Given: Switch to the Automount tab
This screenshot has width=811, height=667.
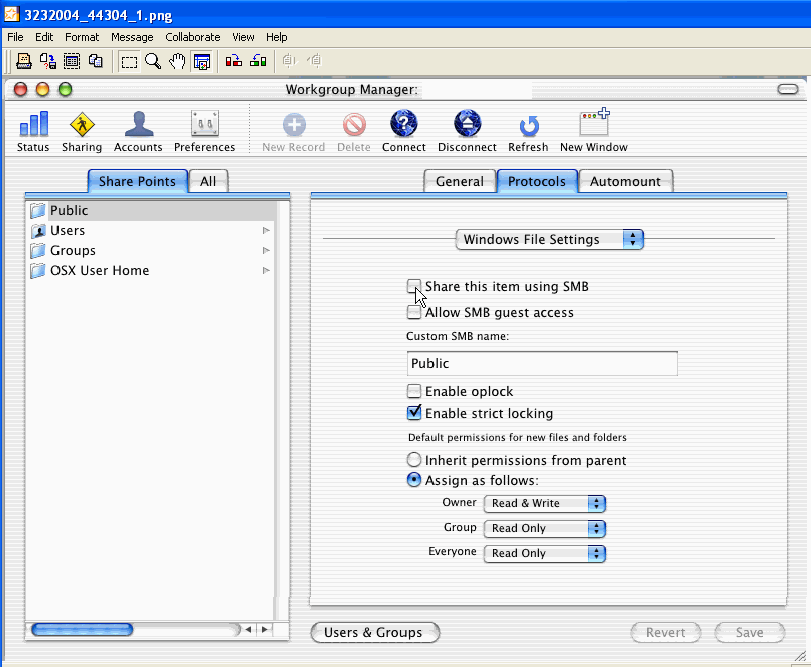Looking at the screenshot, I should pyautogui.click(x=625, y=181).
